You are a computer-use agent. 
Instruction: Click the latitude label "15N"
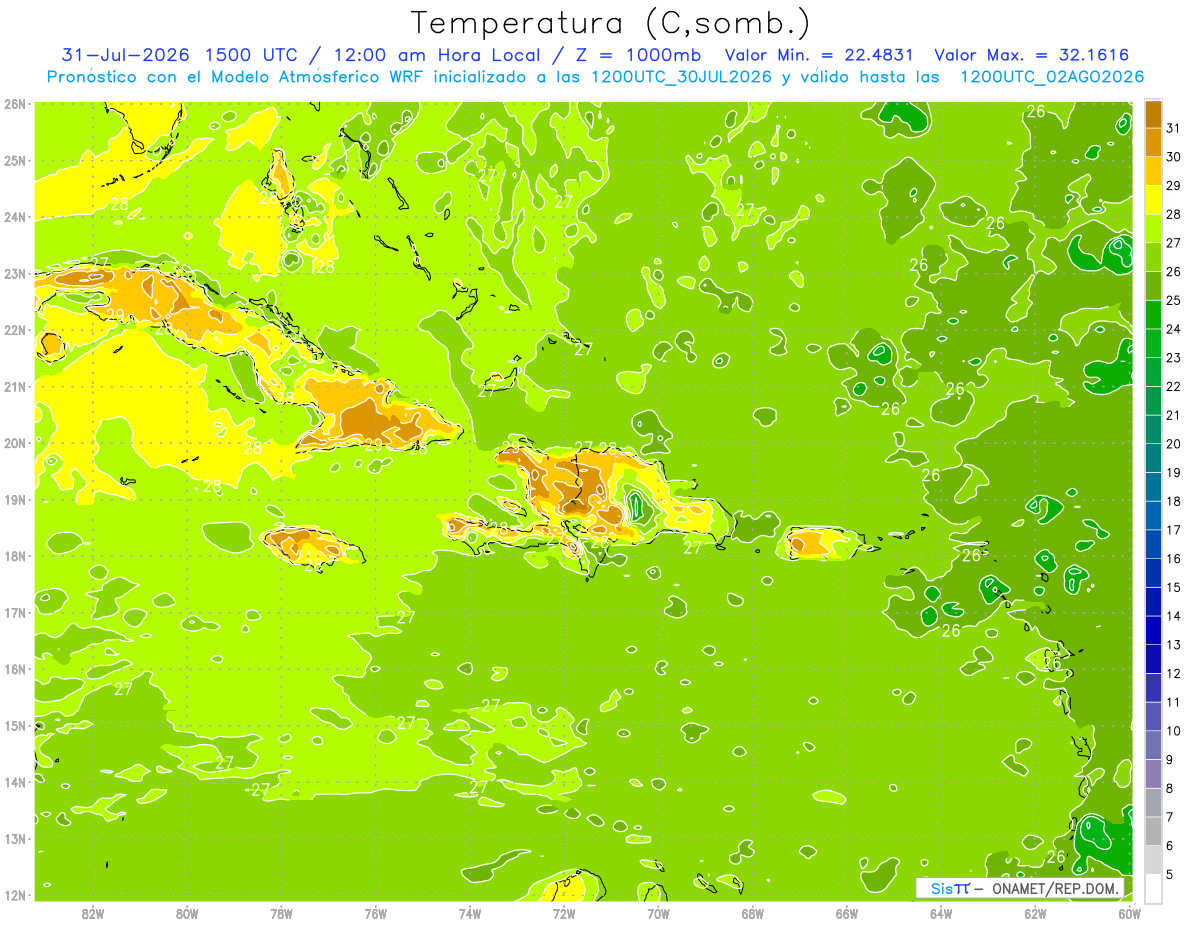(15, 725)
